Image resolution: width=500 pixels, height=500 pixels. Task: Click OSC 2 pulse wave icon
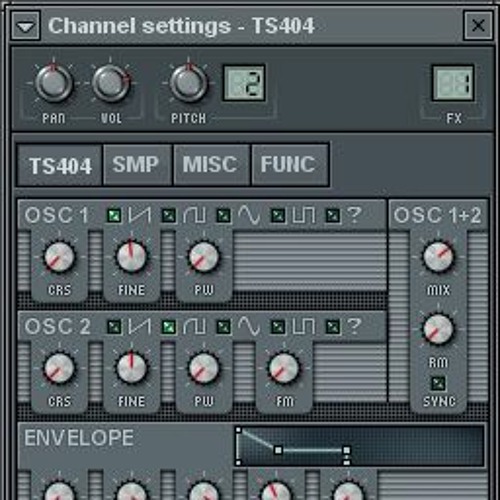[304, 326]
